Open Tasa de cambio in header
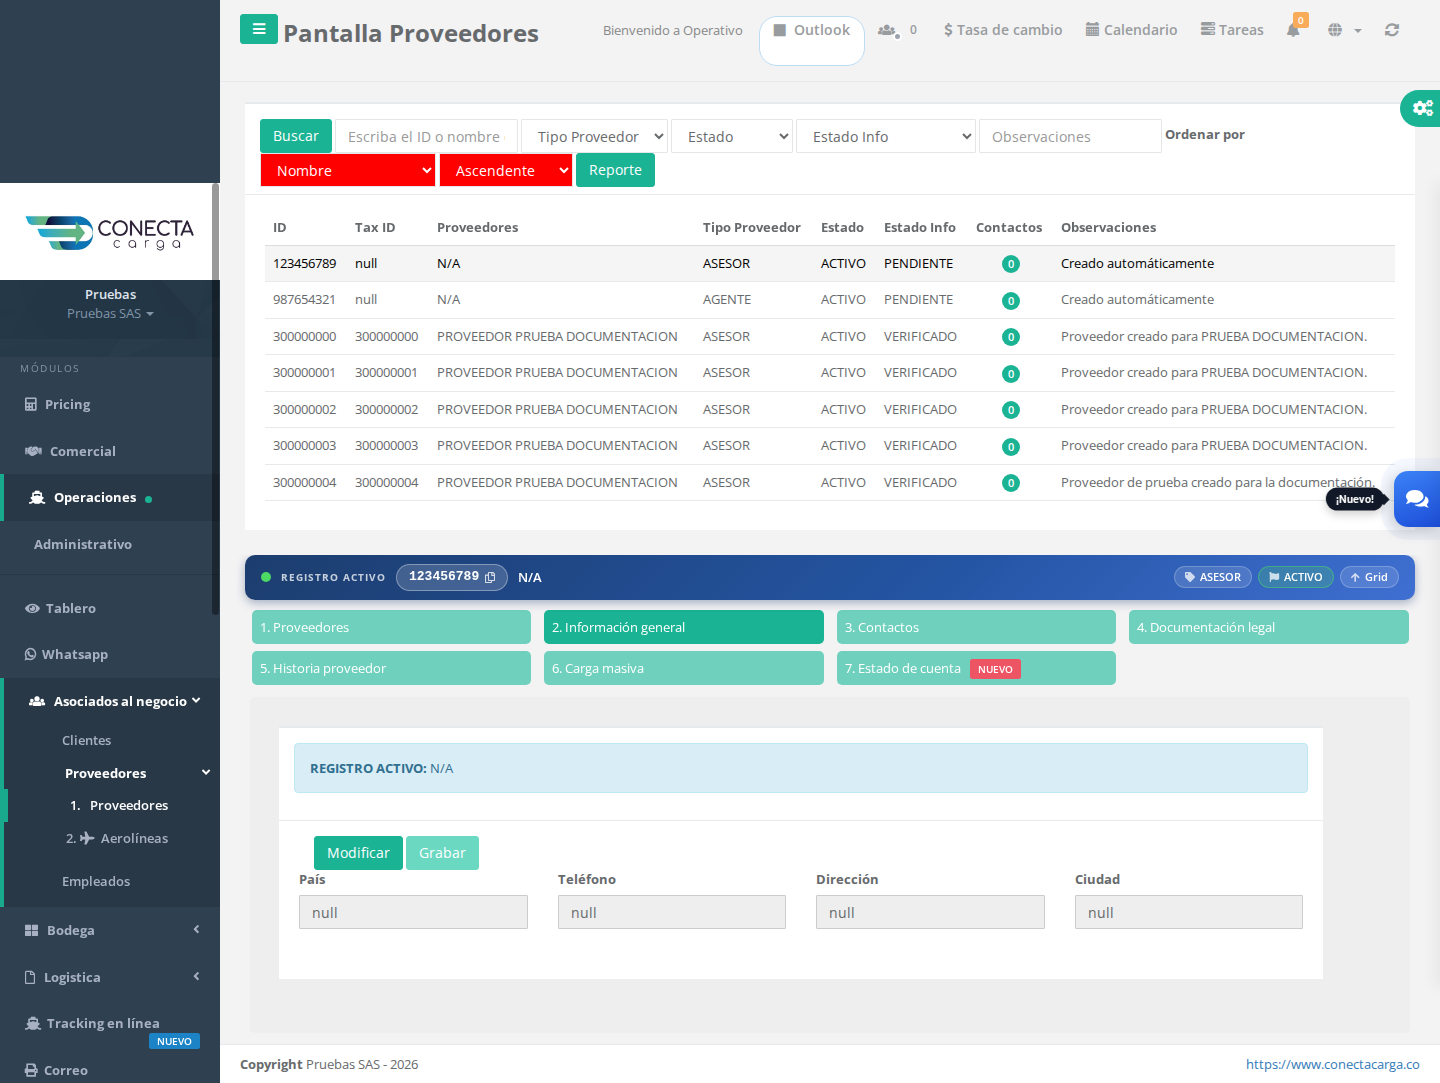This screenshot has width=1440, height=1083. click(1003, 30)
